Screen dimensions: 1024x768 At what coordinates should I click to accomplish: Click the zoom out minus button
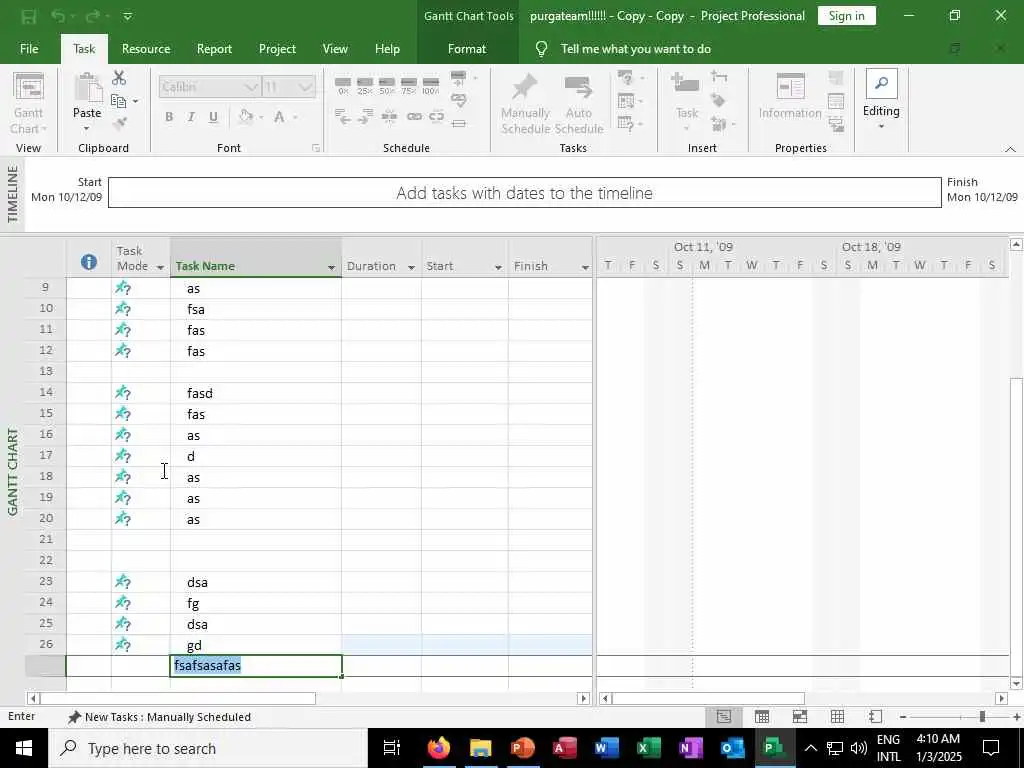click(903, 717)
